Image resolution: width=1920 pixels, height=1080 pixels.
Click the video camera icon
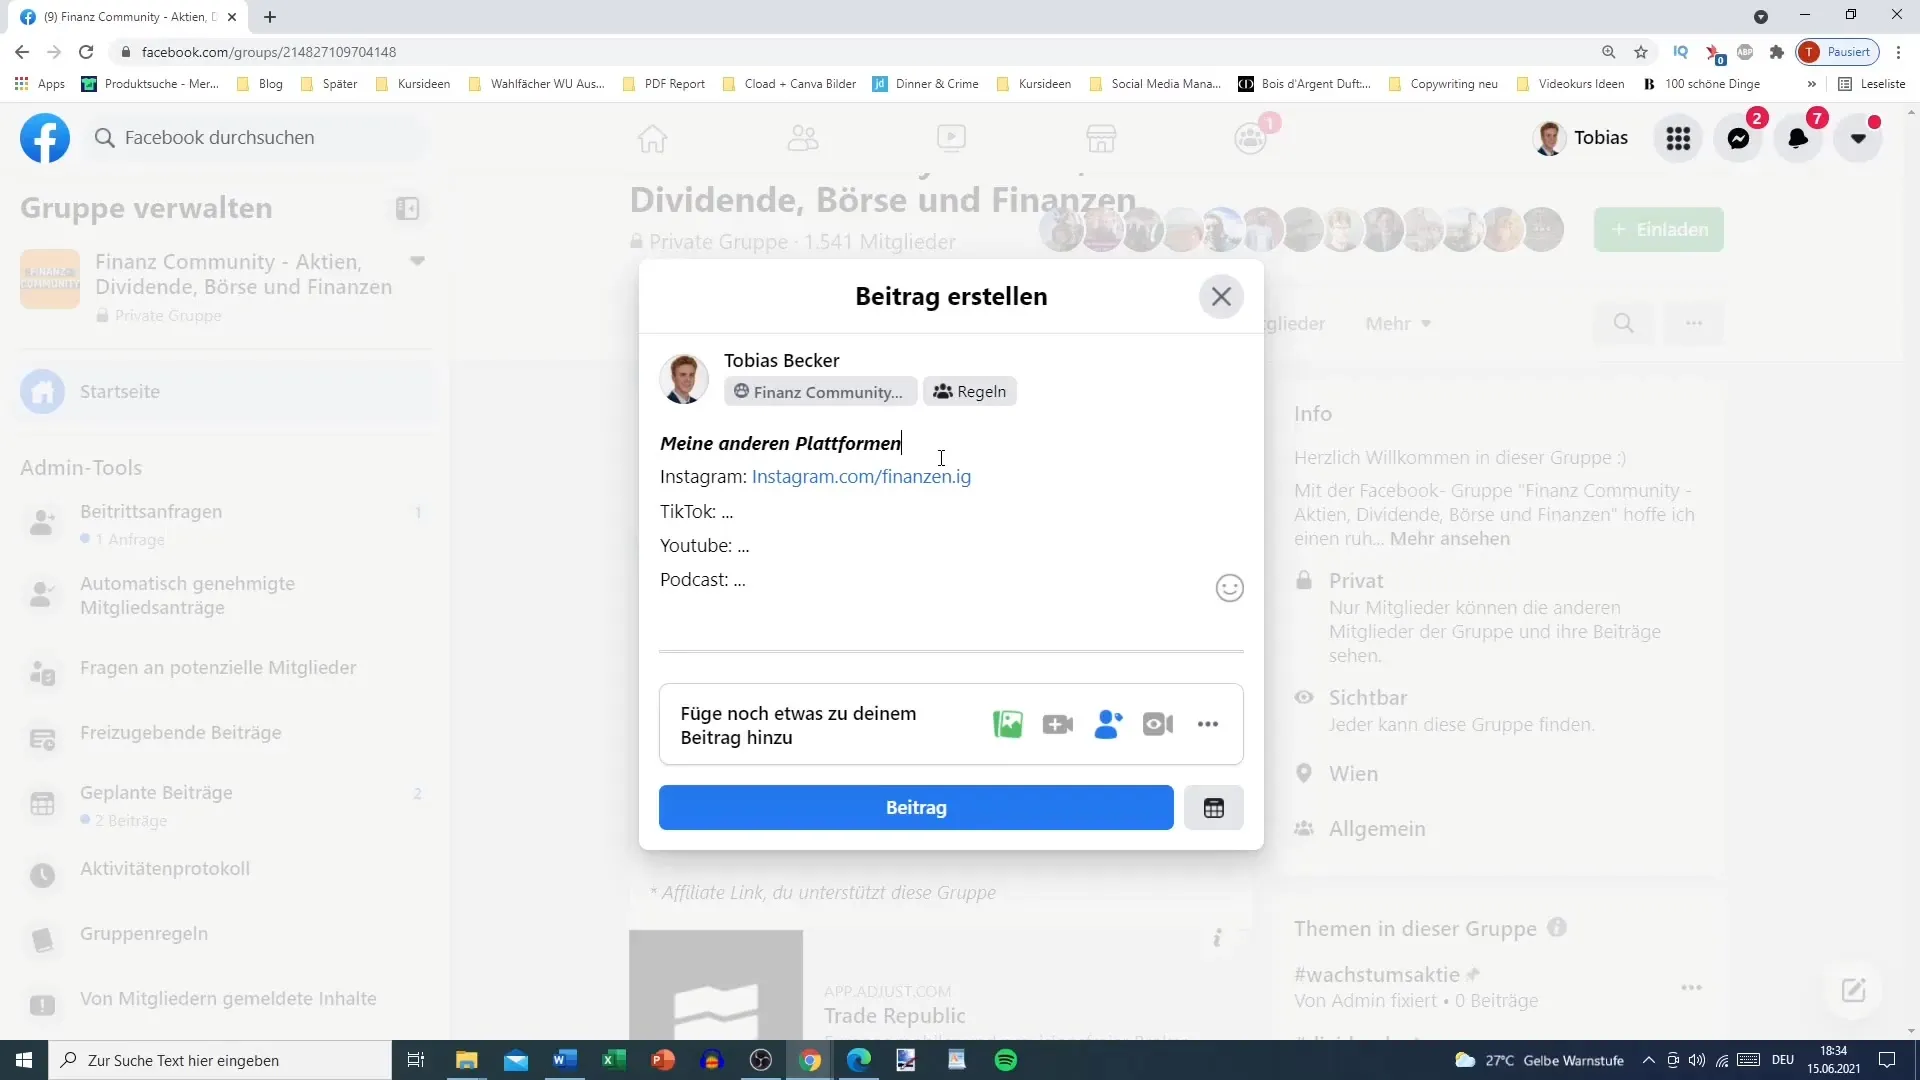tap(1156, 724)
